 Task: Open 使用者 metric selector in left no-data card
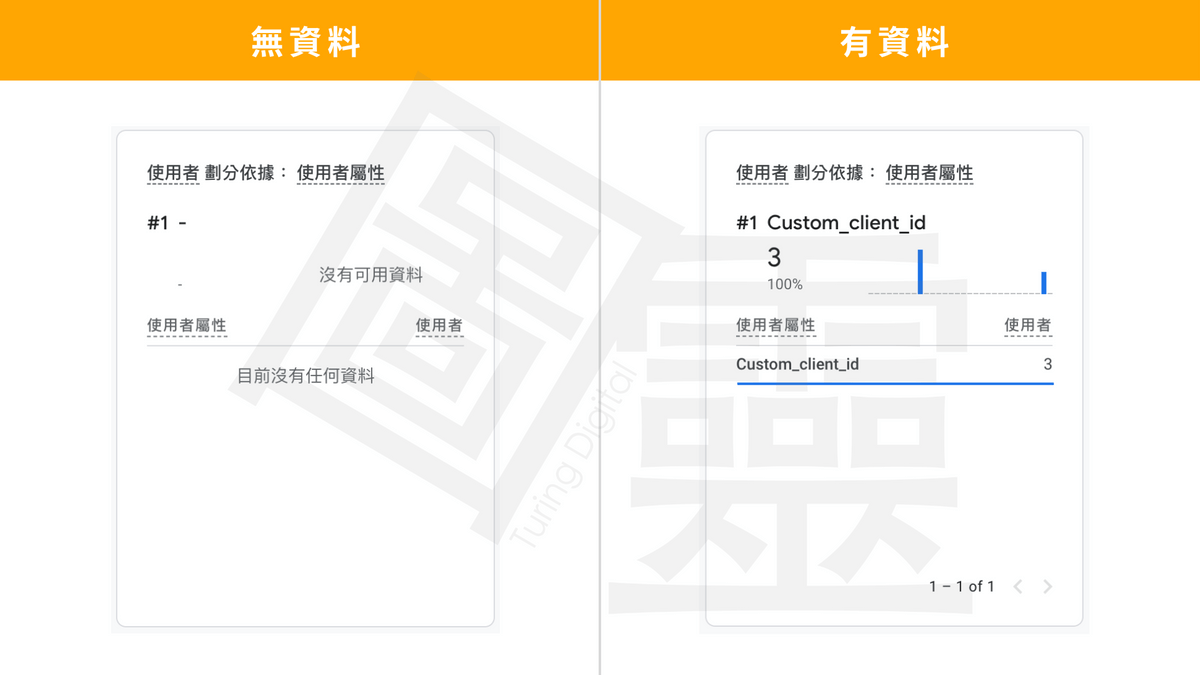(173, 173)
